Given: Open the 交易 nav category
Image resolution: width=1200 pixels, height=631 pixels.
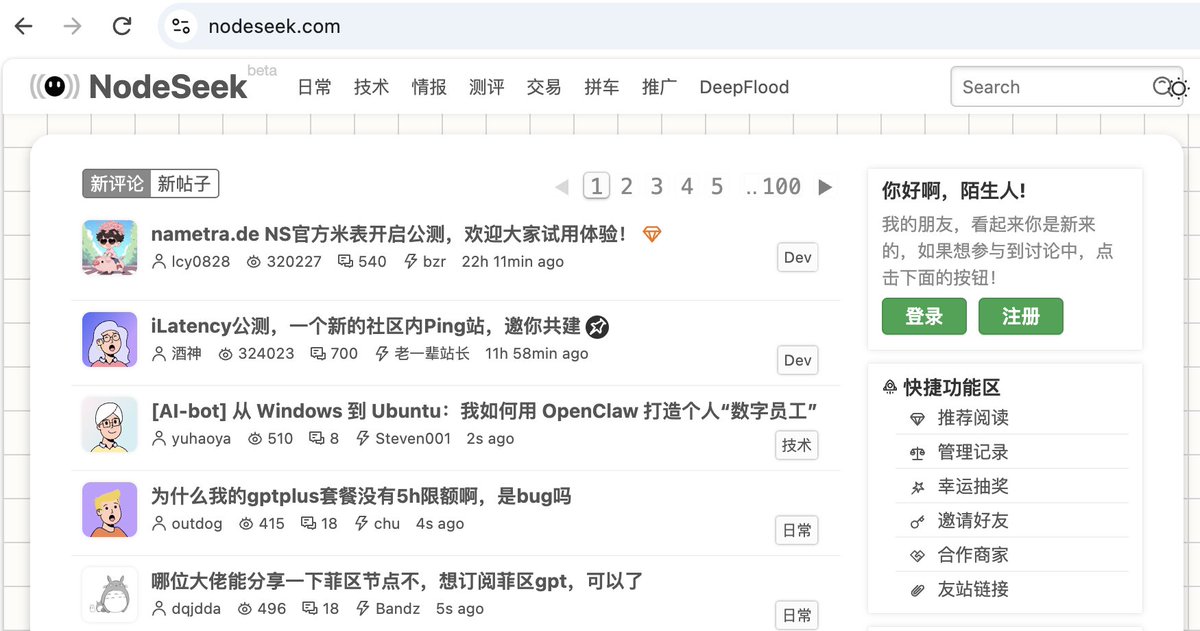Looking at the screenshot, I should coord(544,87).
